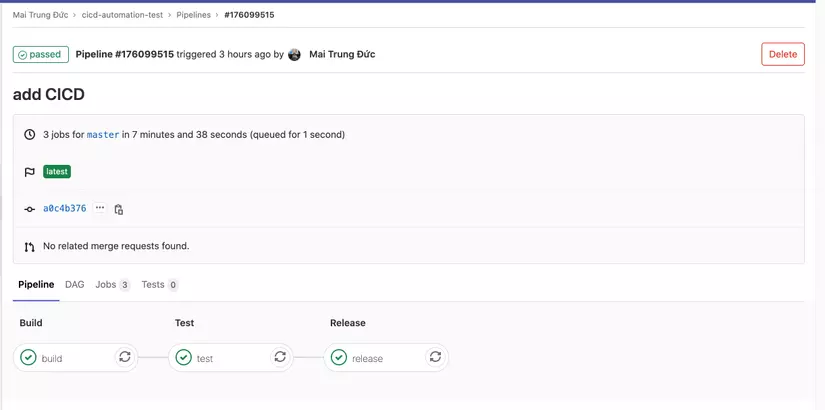Click the build job passed status icon
825x410 pixels.
(x=28, y=357)
